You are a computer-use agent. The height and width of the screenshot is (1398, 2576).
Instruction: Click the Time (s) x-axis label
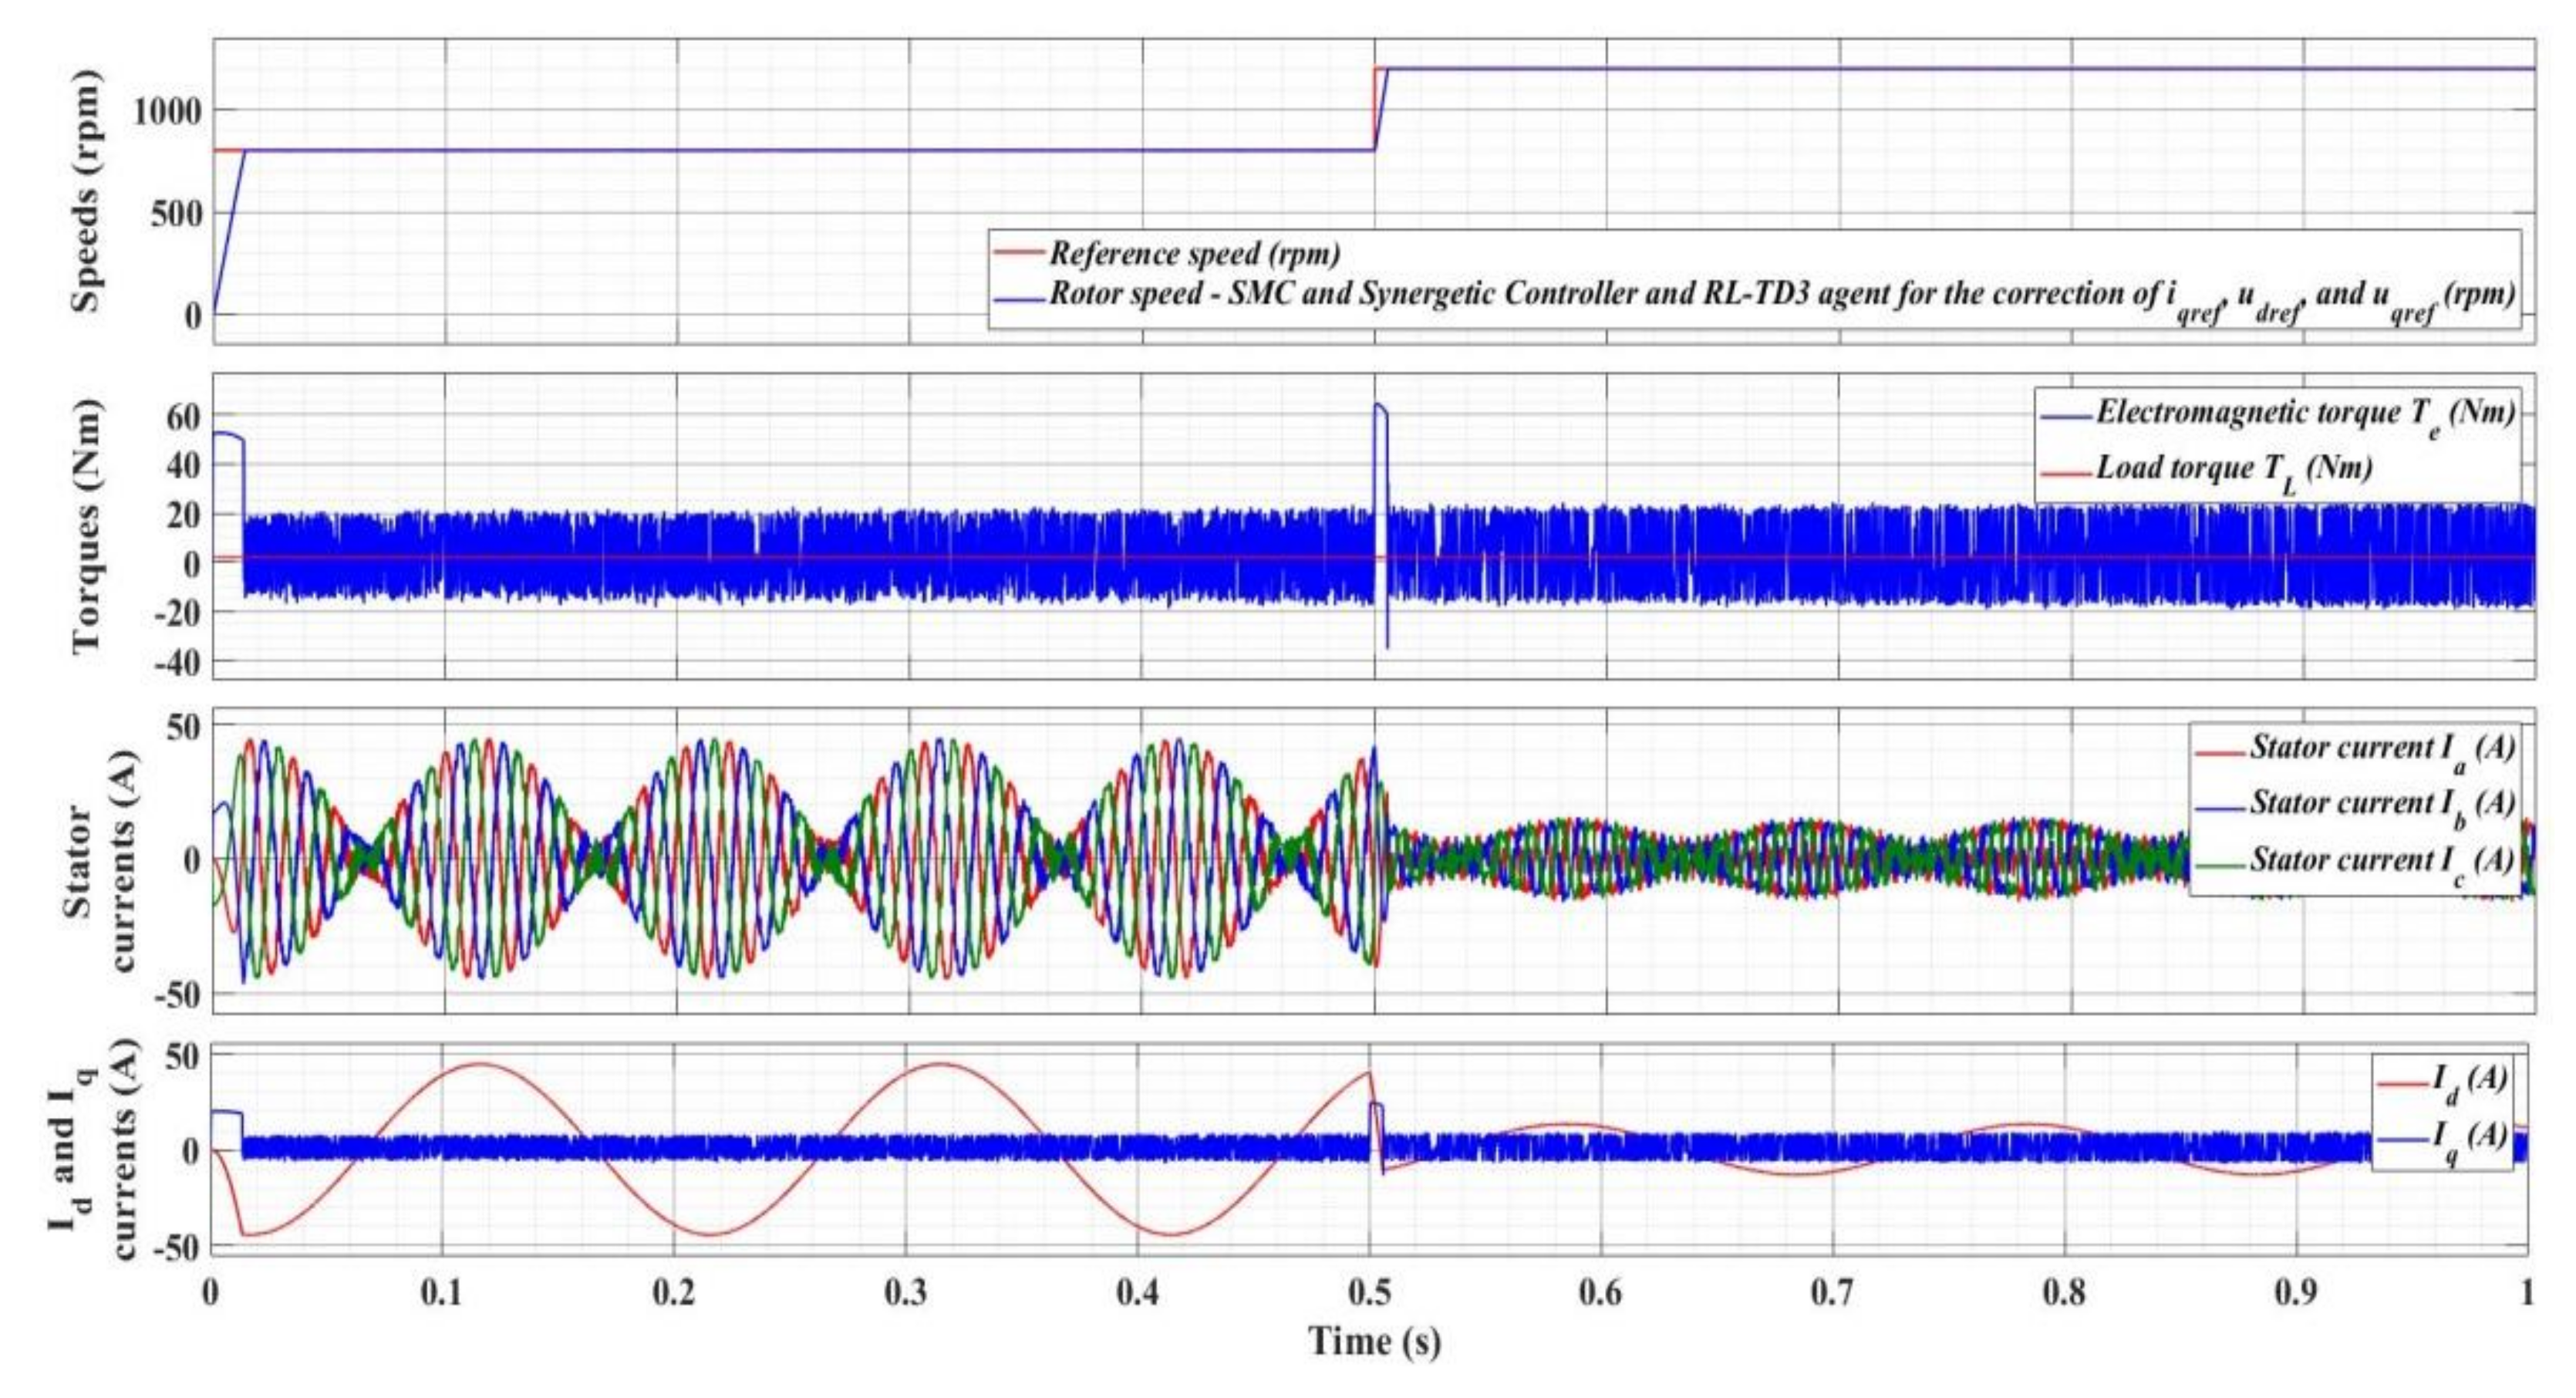point(1374,1342)
